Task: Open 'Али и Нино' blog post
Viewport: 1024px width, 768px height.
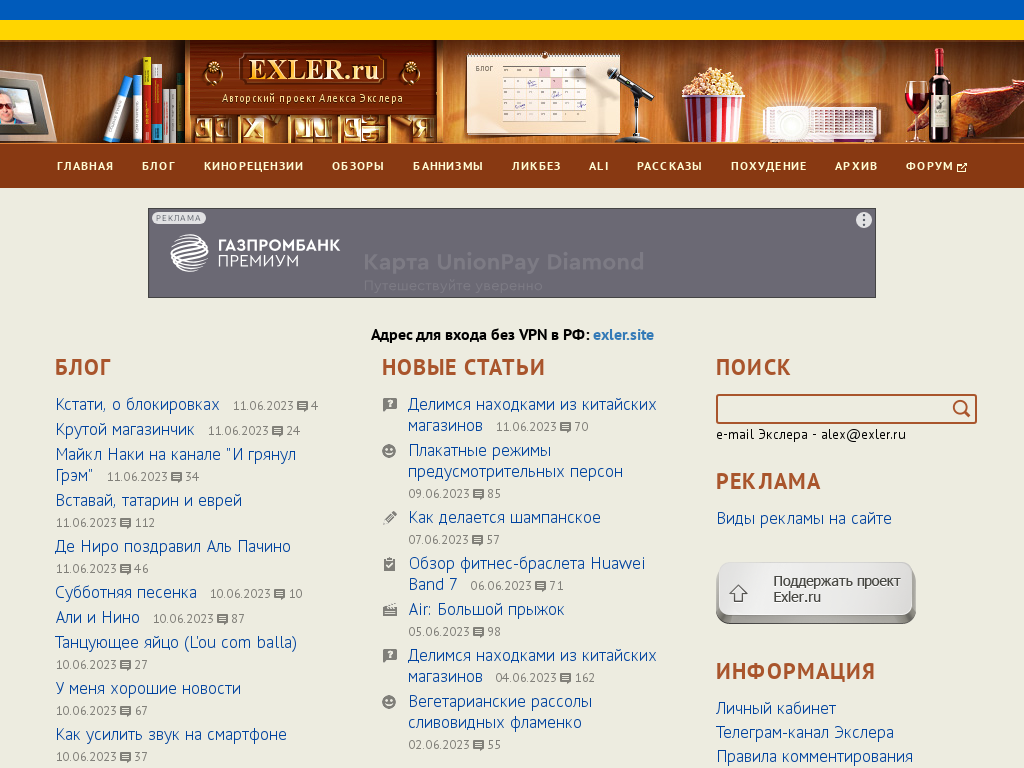Action: point(98,618)
